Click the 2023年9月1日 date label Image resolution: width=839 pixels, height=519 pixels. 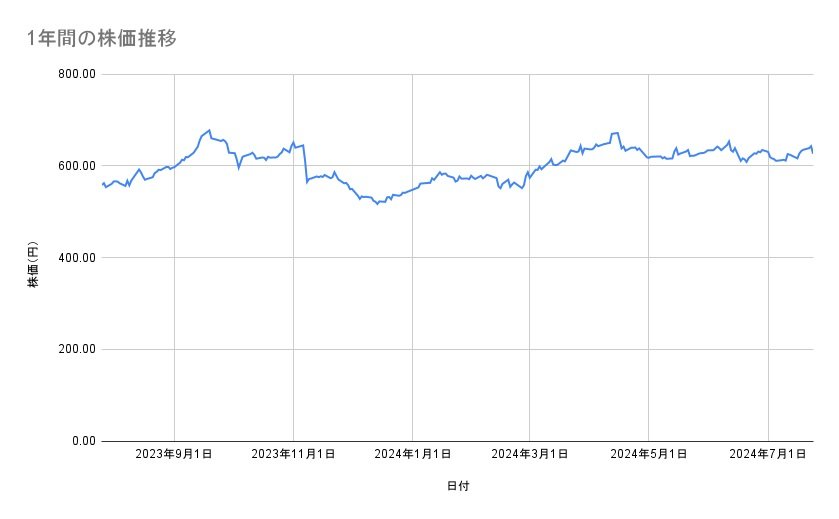[x=175, y=455]
